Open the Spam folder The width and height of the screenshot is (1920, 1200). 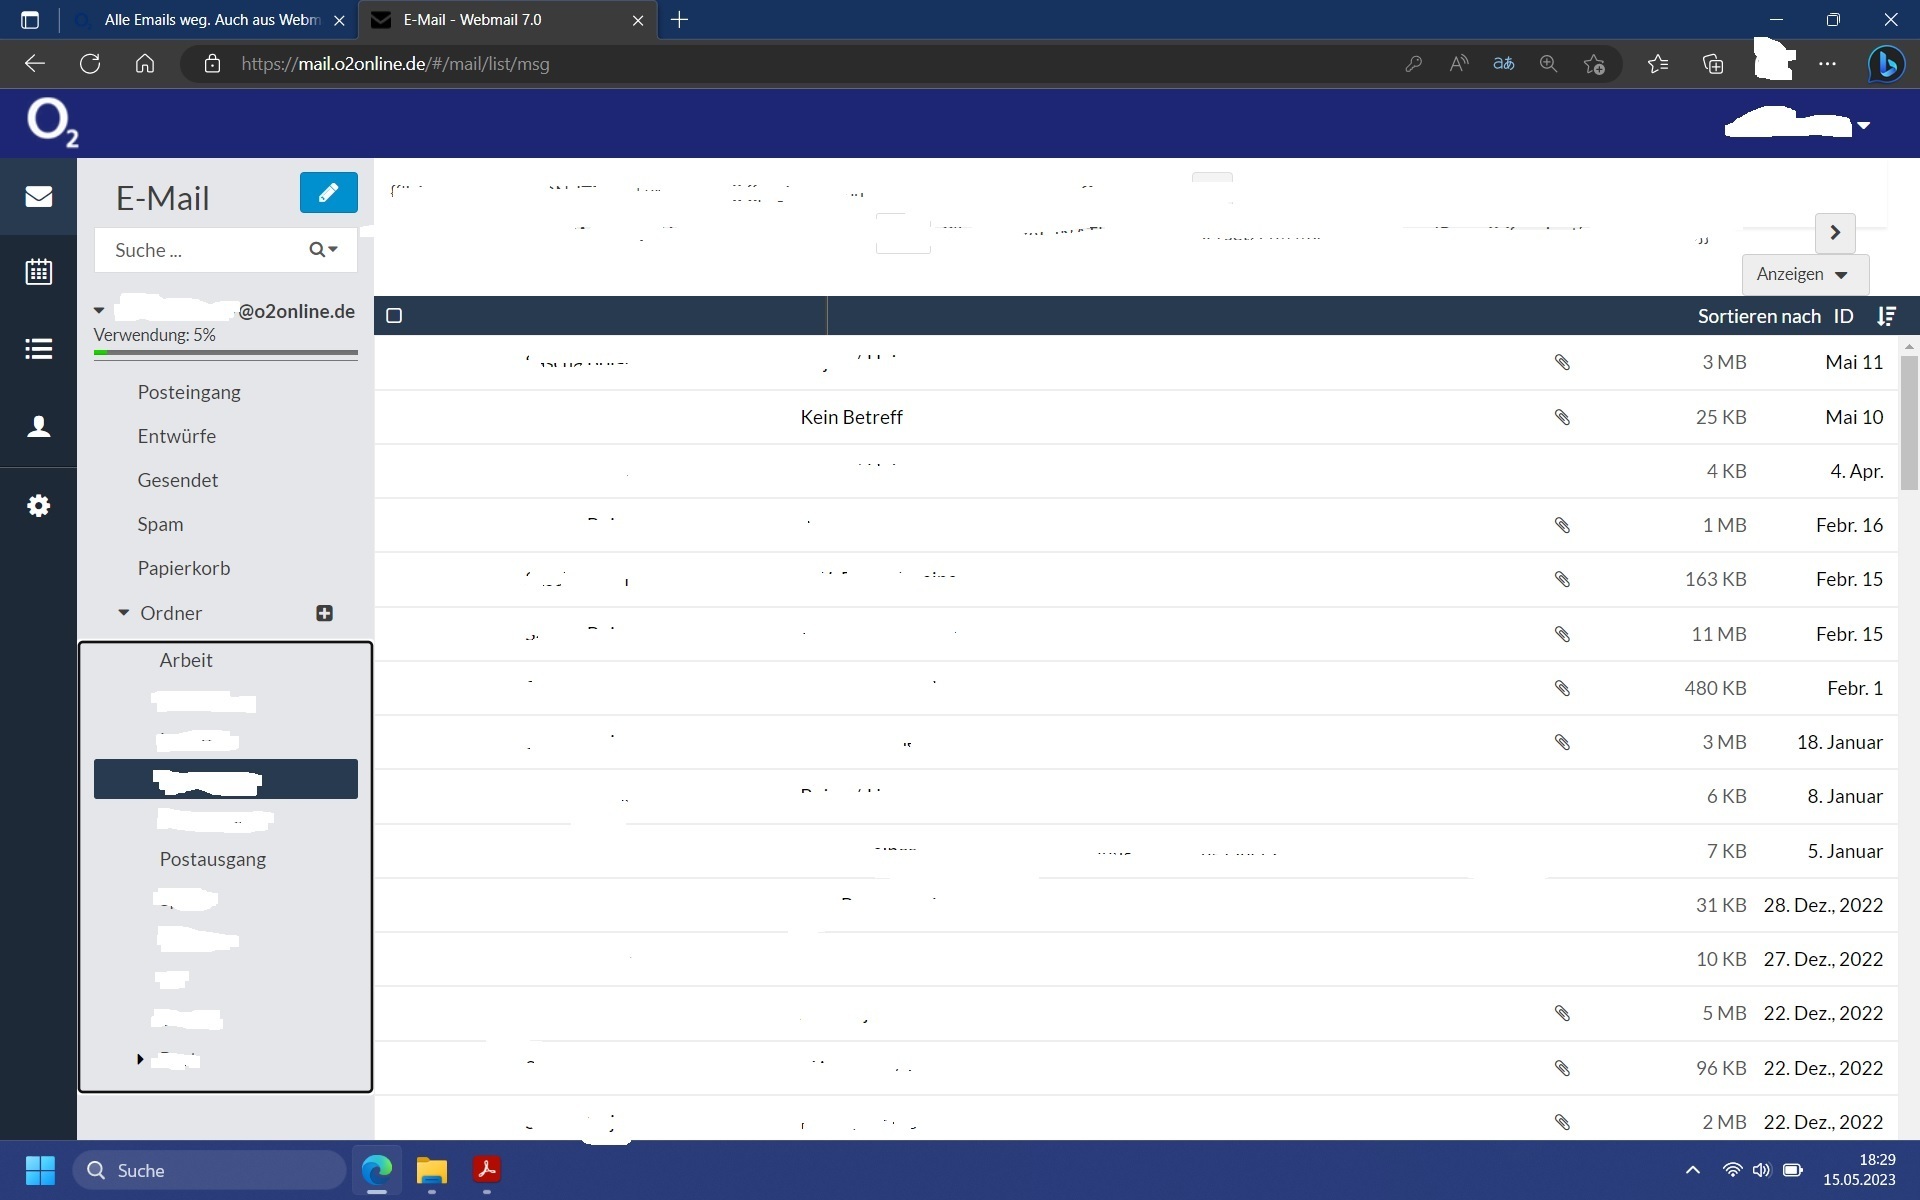click(x=160, y=524)
